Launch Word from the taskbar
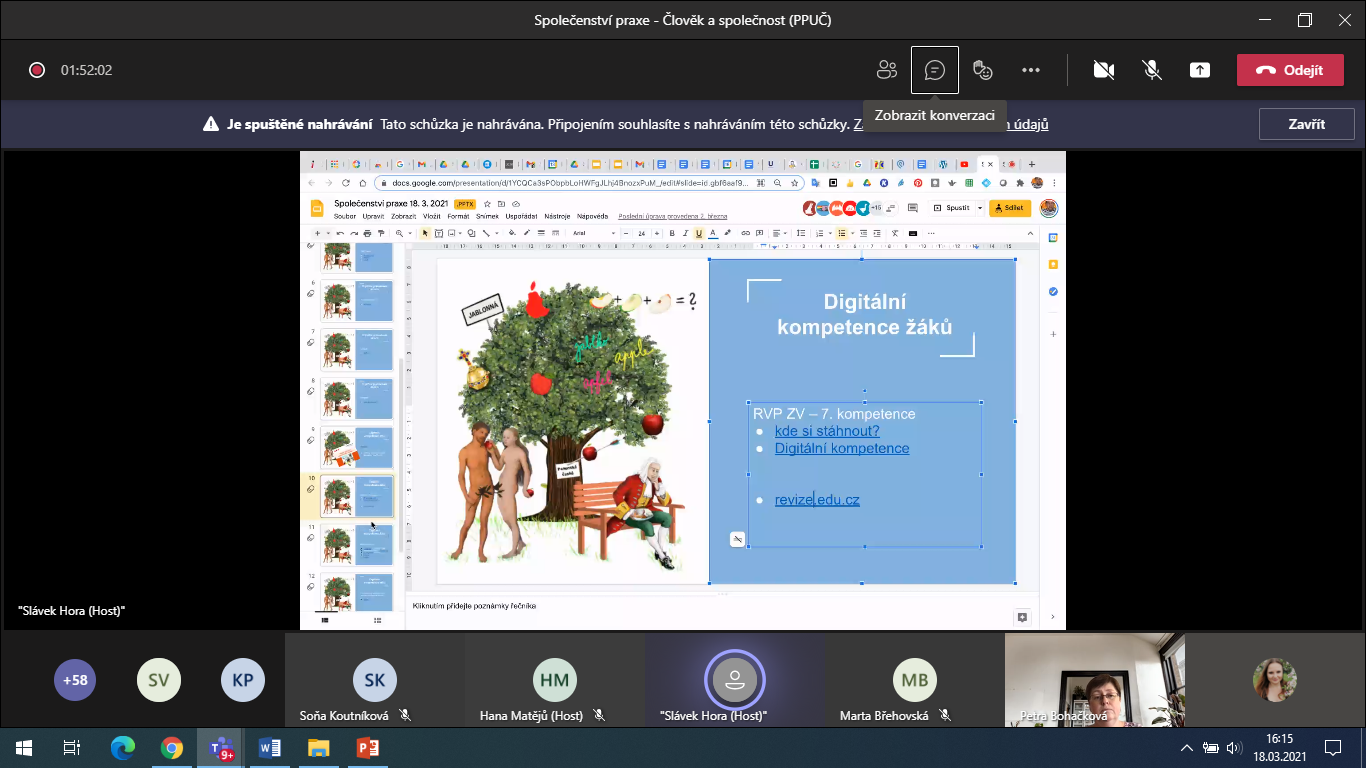This screenshot has height=768, width=1366. [x=270, y=747]
